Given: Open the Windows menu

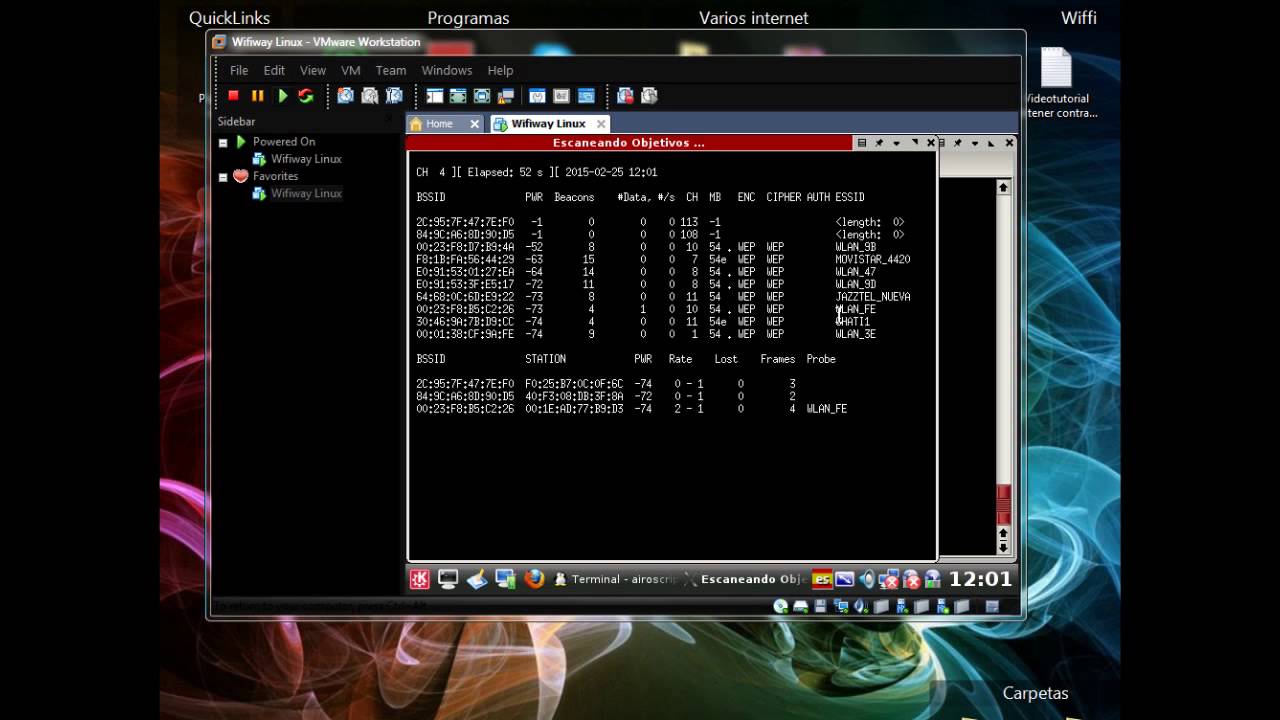Looking at the screenshot, I should point(447,70).
